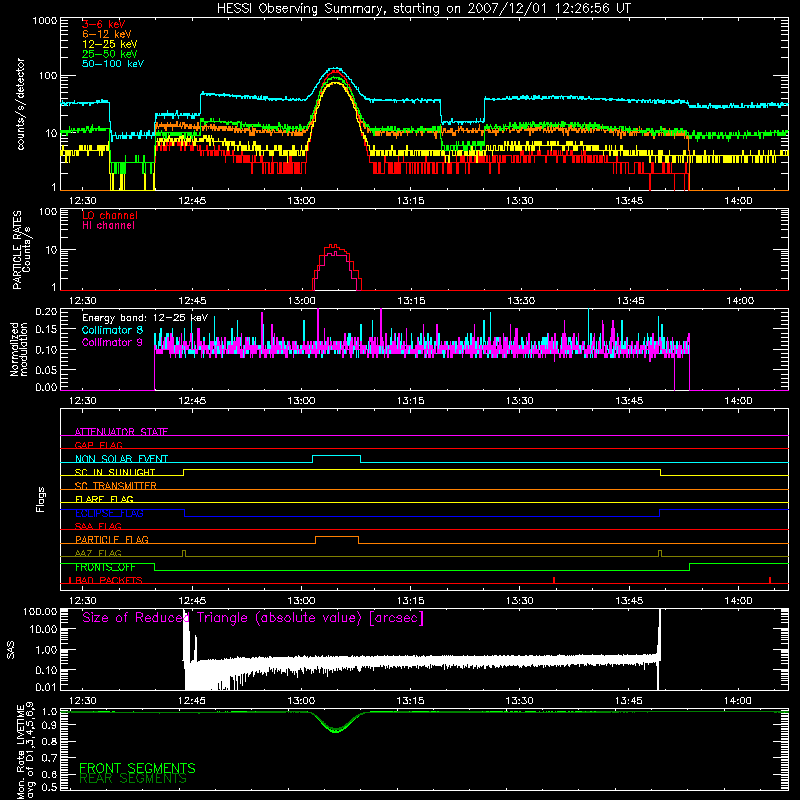Click the FLARE FLAG label
The width and height of the screenshot is (800, 800).
[104, 499]
